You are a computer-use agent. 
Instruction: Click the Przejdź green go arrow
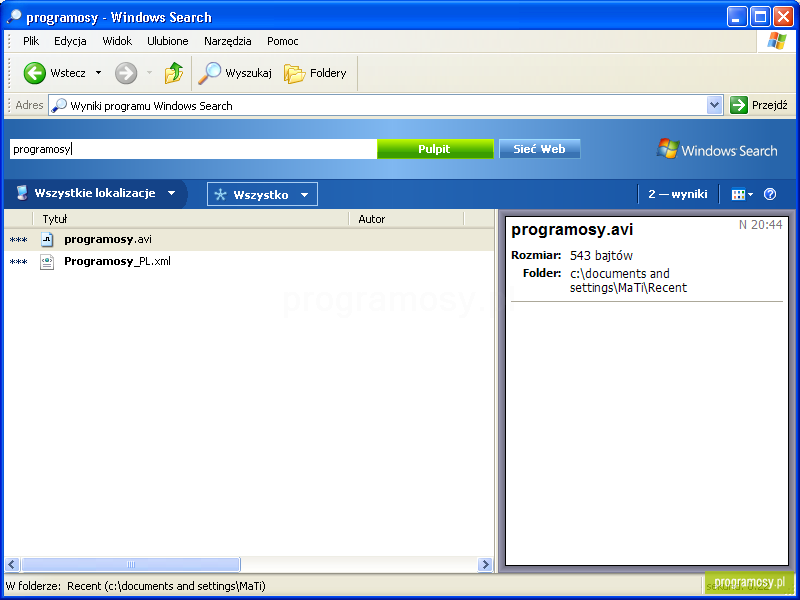738,105
